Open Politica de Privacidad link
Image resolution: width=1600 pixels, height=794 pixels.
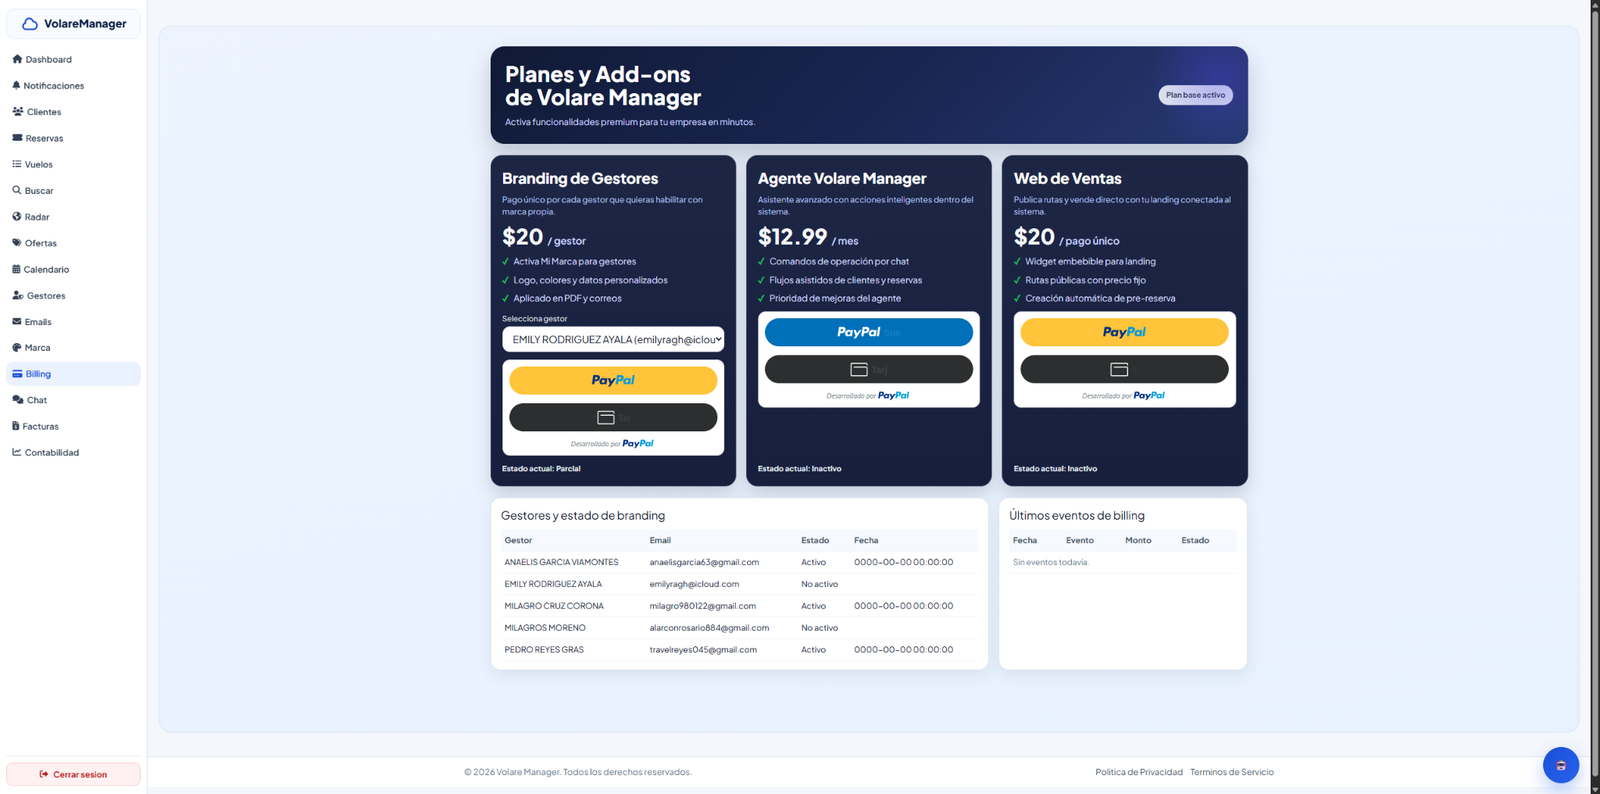pyautogui.click(x=1138, y=772)
